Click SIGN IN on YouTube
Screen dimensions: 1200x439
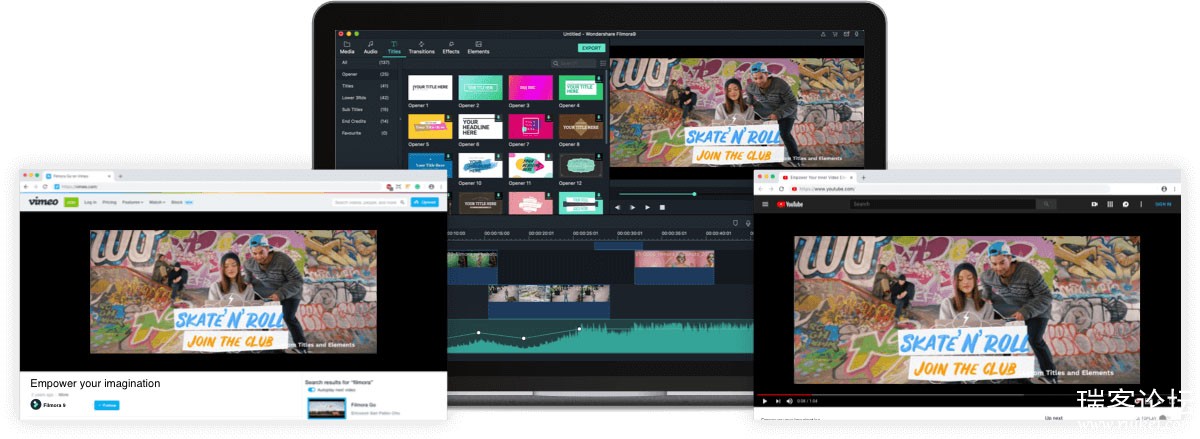(x=1163, y=204)
